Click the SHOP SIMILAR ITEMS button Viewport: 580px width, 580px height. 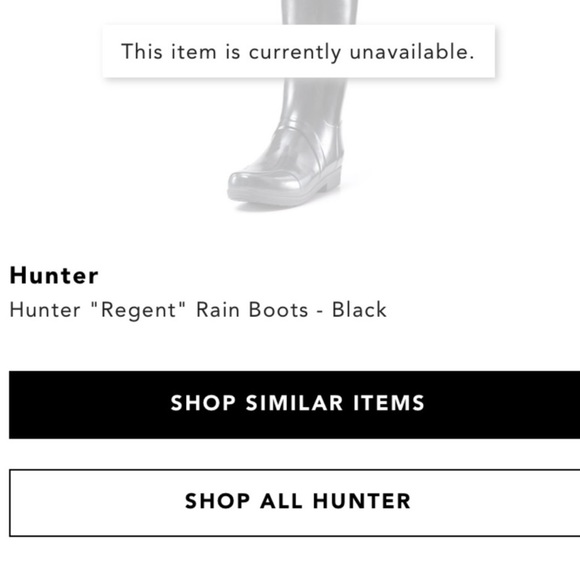pos(294,405)
